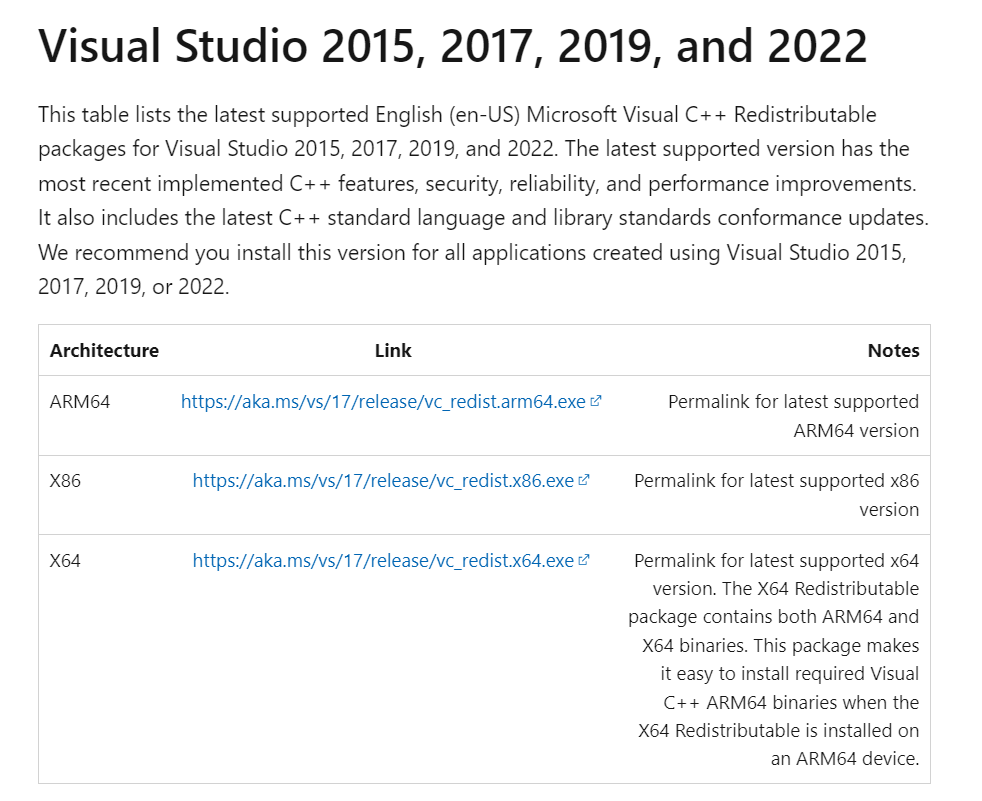
Task: Open the X86 vc_redist.x86.exe download link
Action: pos(383,480)
